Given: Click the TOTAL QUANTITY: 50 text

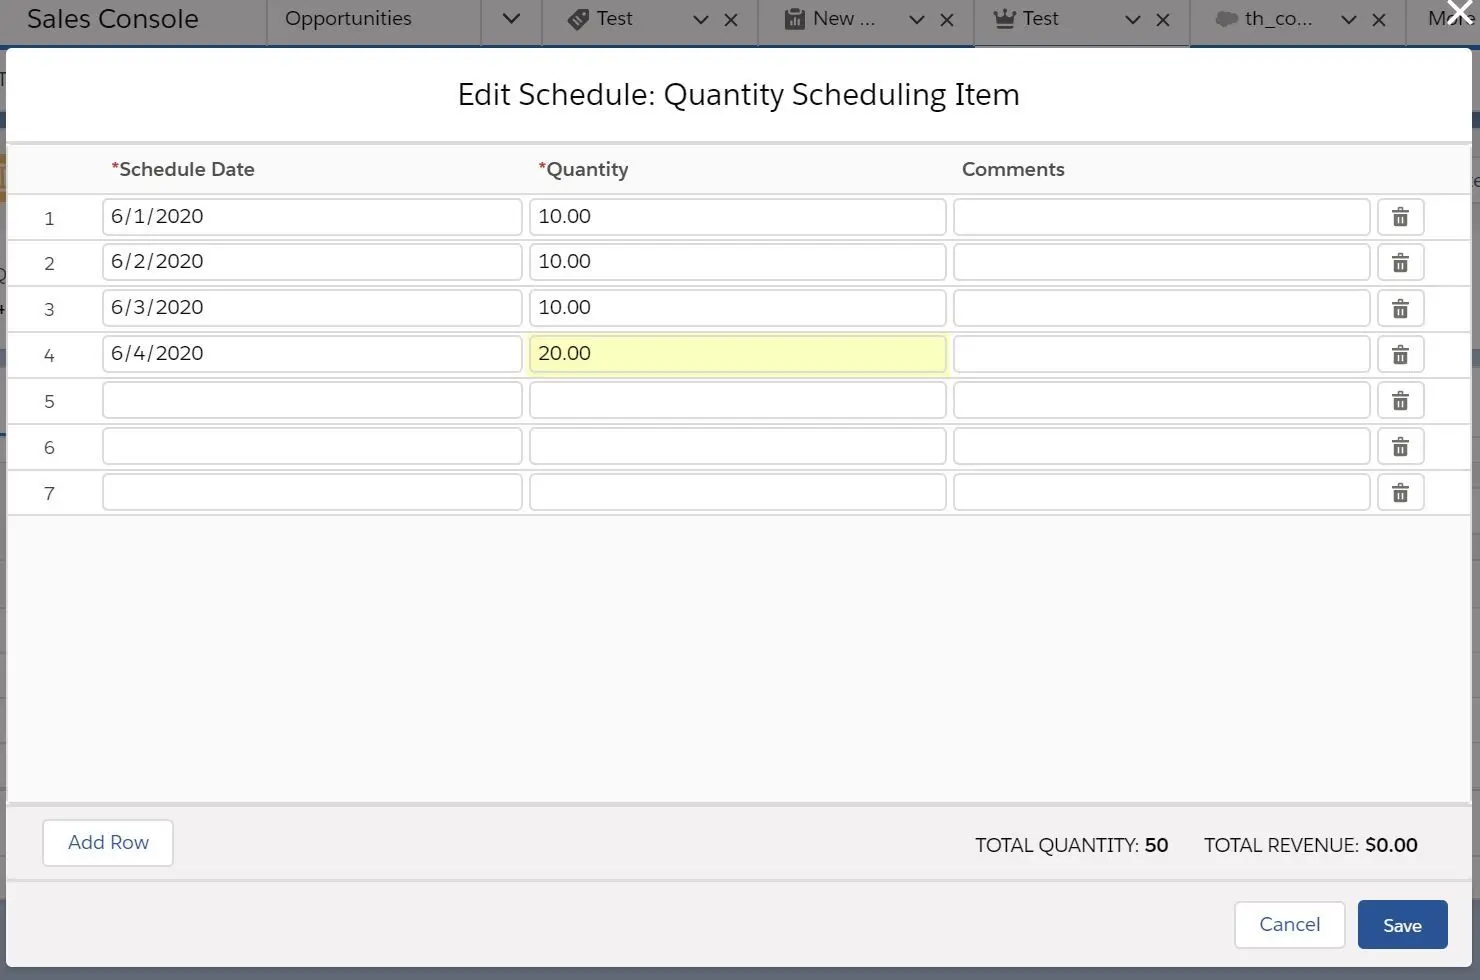Looking at the screenshot, I should coord(1071,845).
